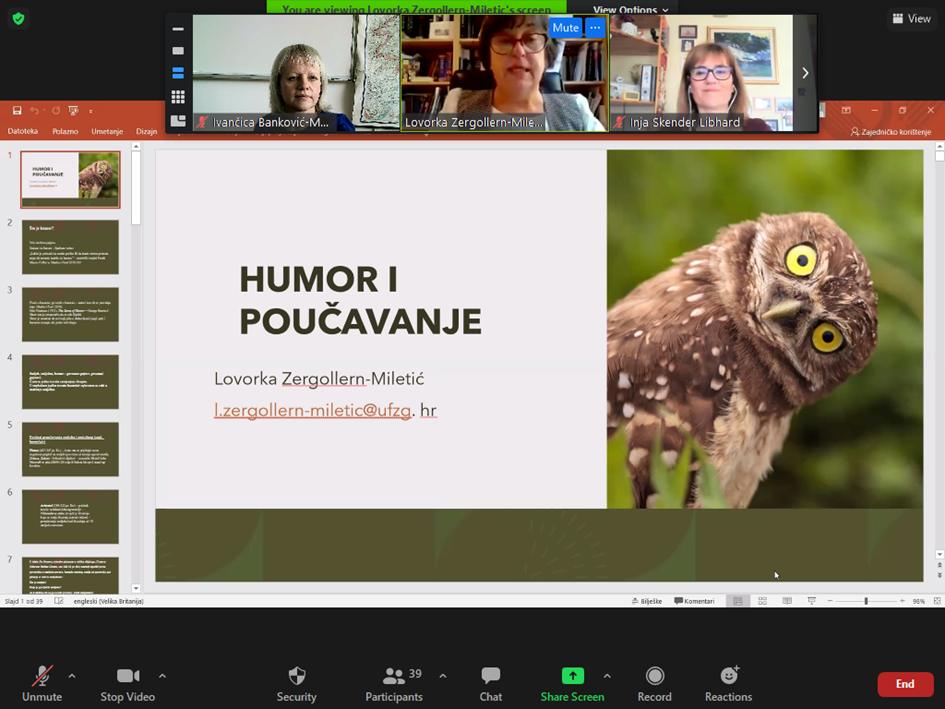This screenshot has height=709, width=945.
Task: Toggle the Participants panel
Action: pos(394,684)
